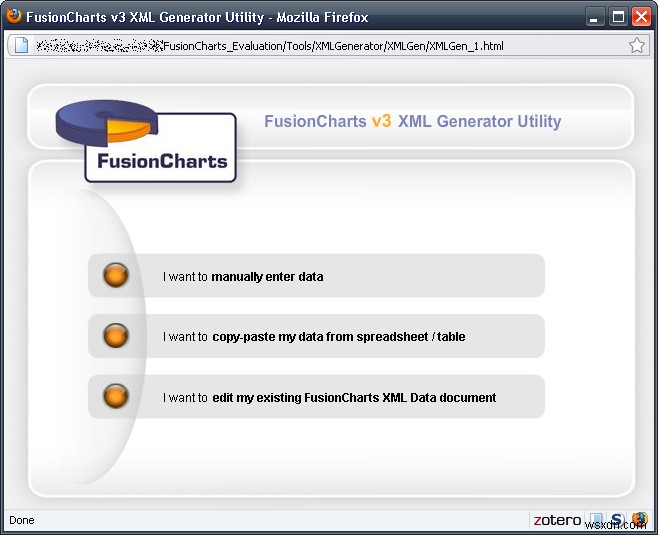Click the Firefox icon in the title bar
658x535 pixels.
click(14, 16)
